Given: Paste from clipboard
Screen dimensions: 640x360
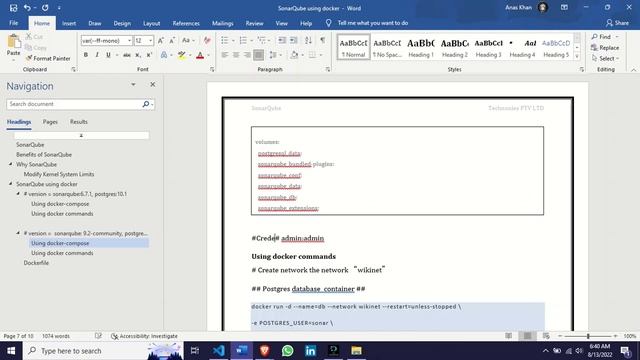Looking at the screenshot, I should click(x=13, y=46).
